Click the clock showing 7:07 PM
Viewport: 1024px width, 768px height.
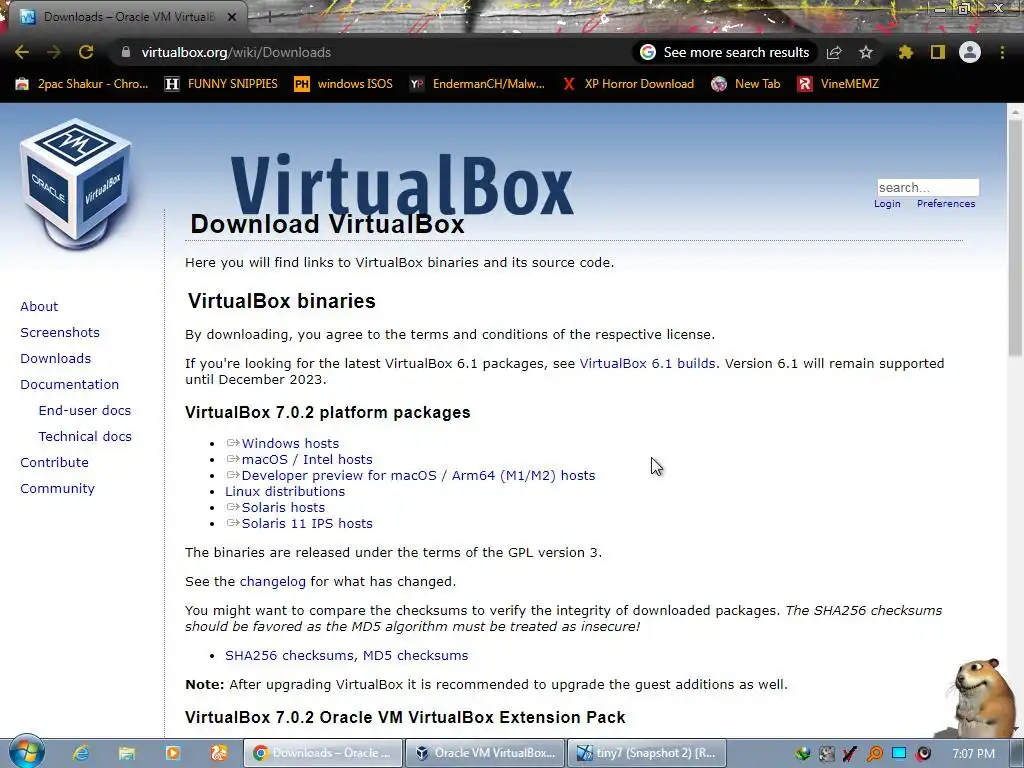pyautogui.click(x=973, y=754)
